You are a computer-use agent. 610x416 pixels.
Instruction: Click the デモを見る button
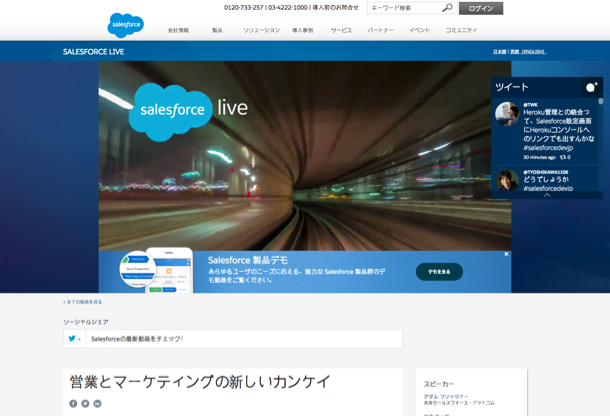coord(439,271)
